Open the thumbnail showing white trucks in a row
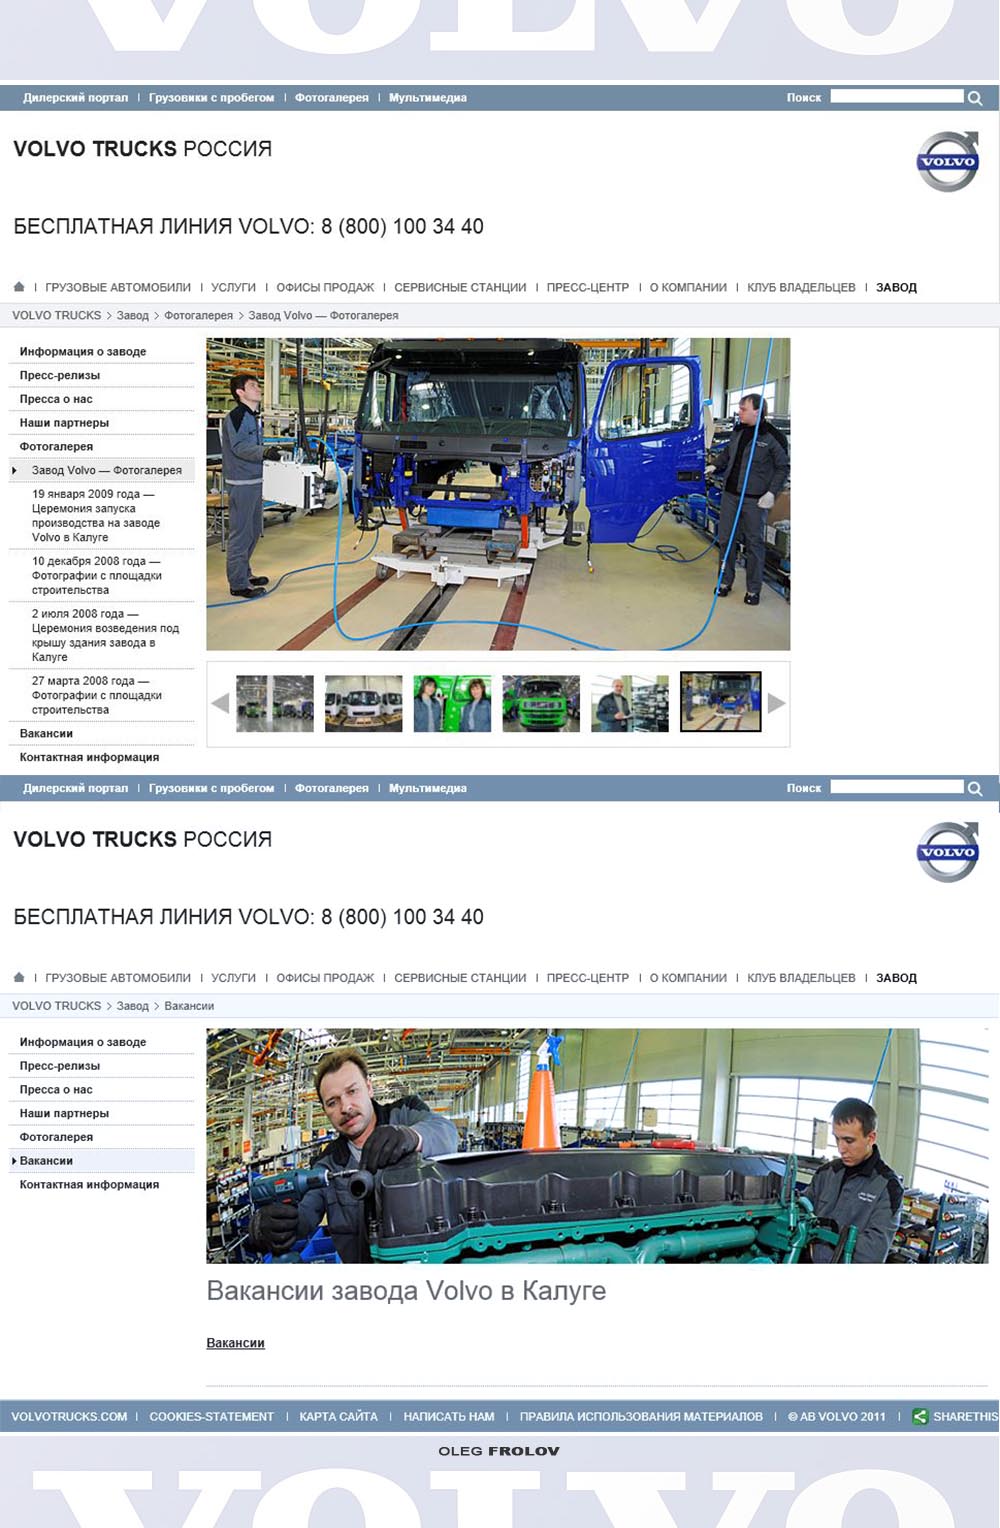The height and width of the screenshot is (1528, 1000). (x=364, y=703)
